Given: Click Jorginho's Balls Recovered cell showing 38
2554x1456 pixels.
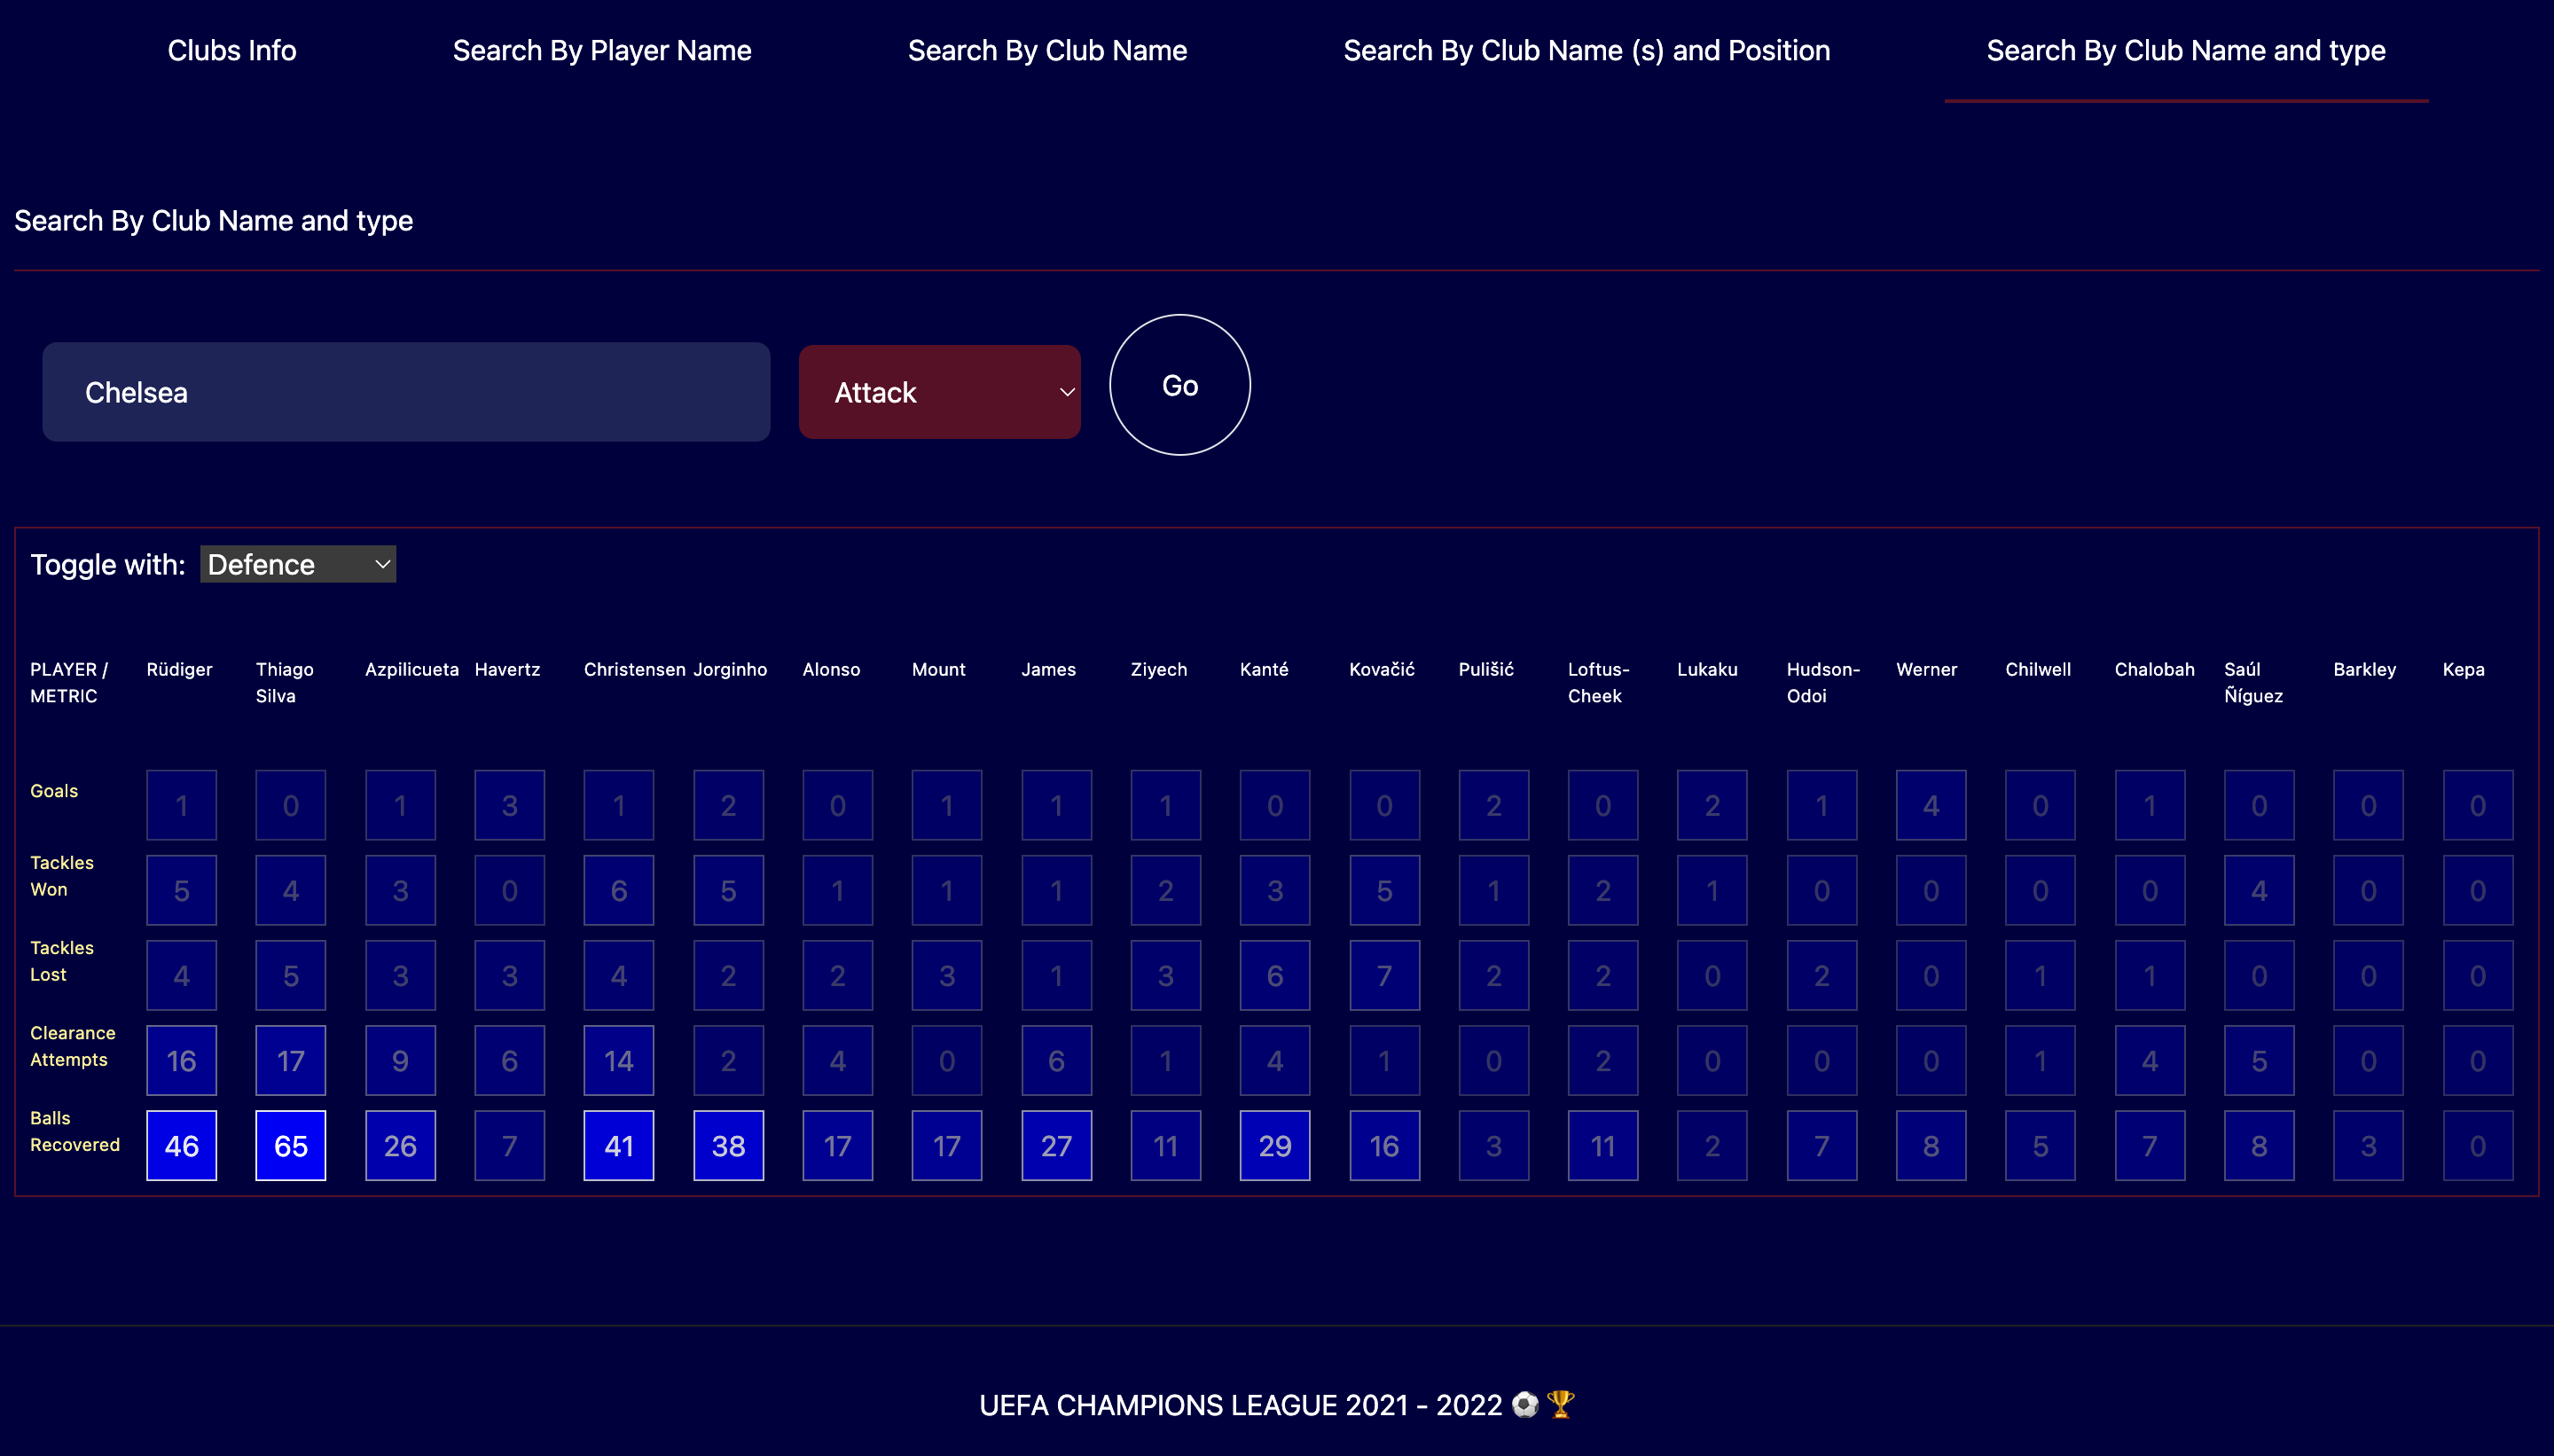Looking at the screenshot, I should click(x=728, y=1145).
